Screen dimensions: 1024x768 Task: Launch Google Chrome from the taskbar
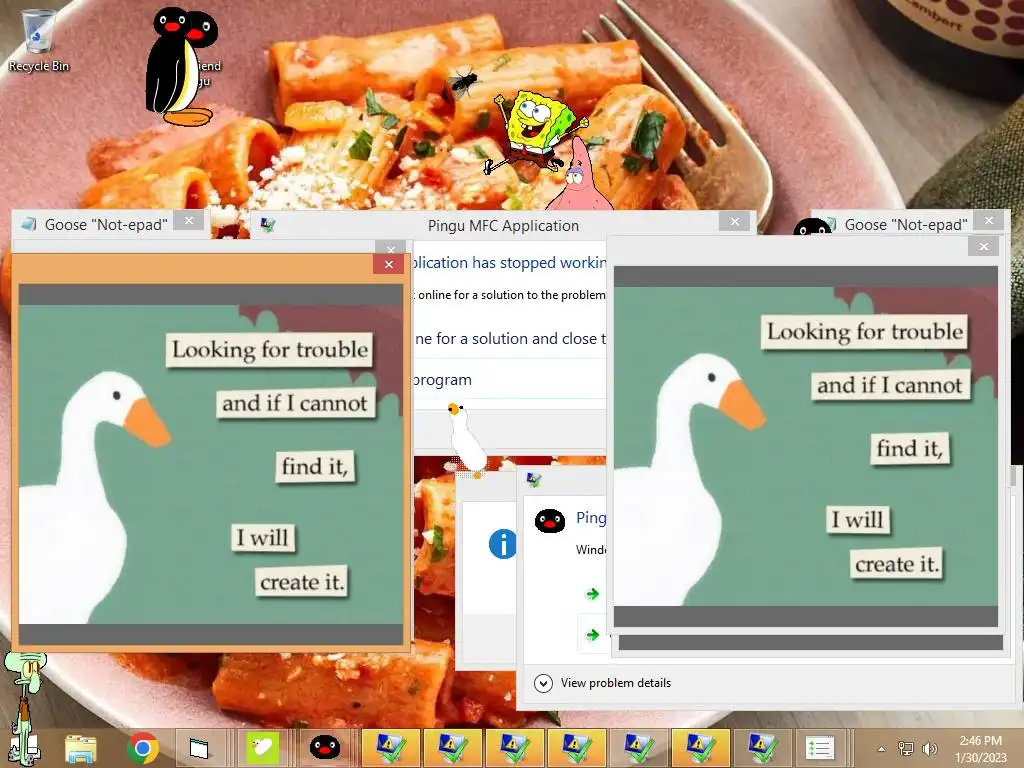(142, 748)
